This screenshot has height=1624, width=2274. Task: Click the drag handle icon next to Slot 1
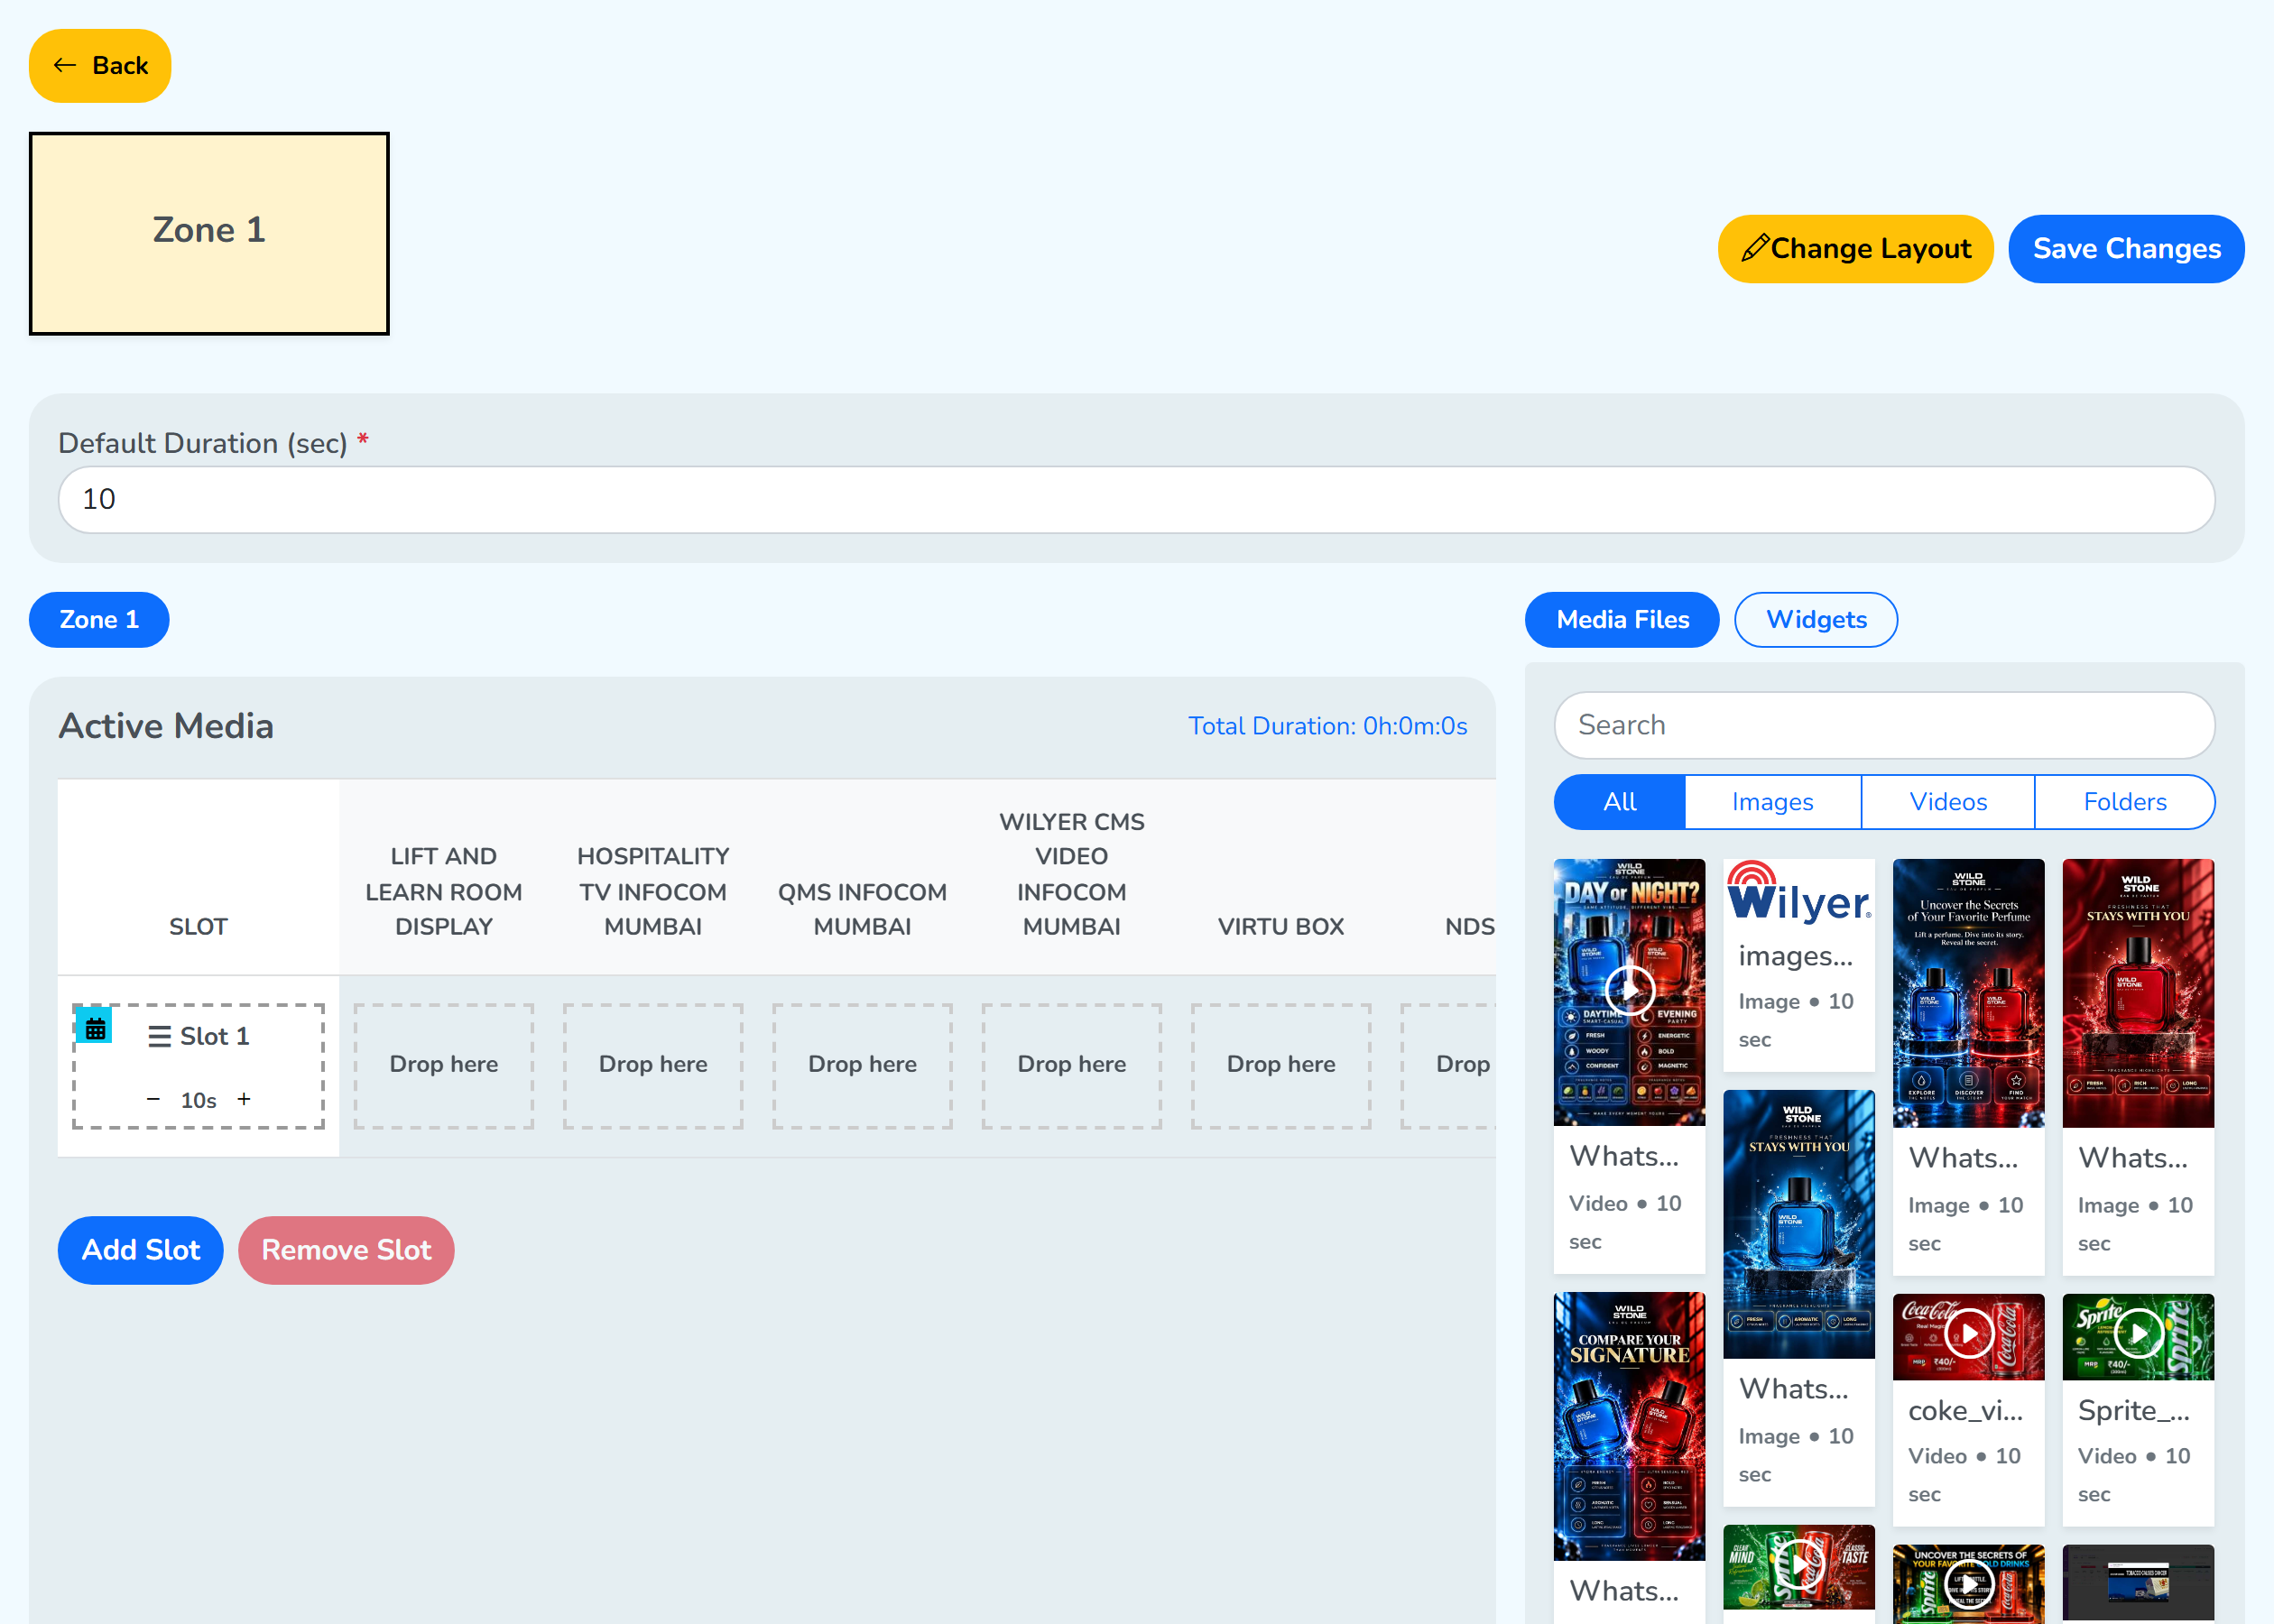click(x=159, y=1036)
